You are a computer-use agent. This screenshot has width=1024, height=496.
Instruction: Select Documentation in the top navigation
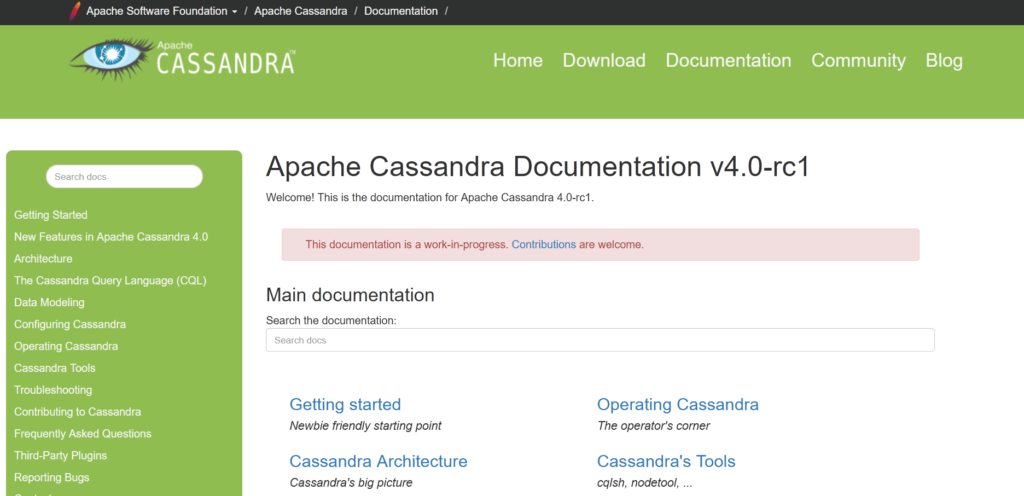click(728, 61)
